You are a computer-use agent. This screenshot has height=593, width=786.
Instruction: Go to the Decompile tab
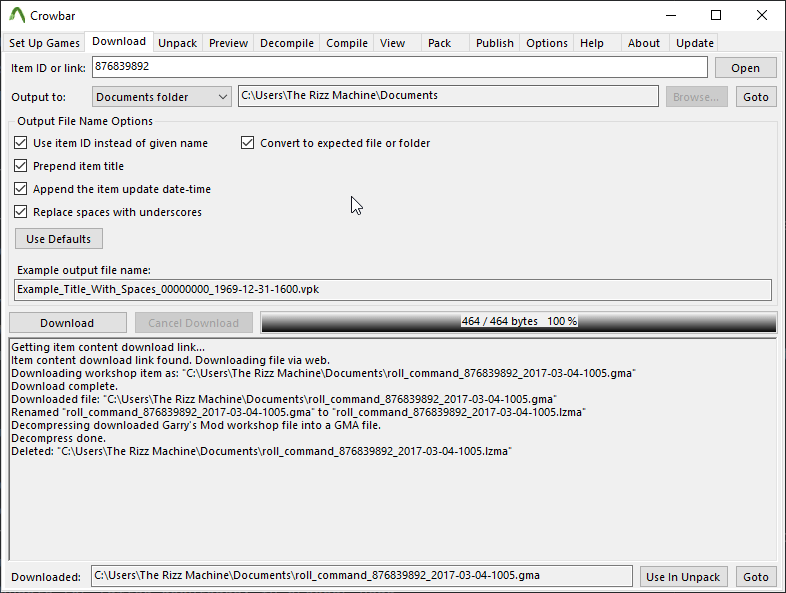287,43
